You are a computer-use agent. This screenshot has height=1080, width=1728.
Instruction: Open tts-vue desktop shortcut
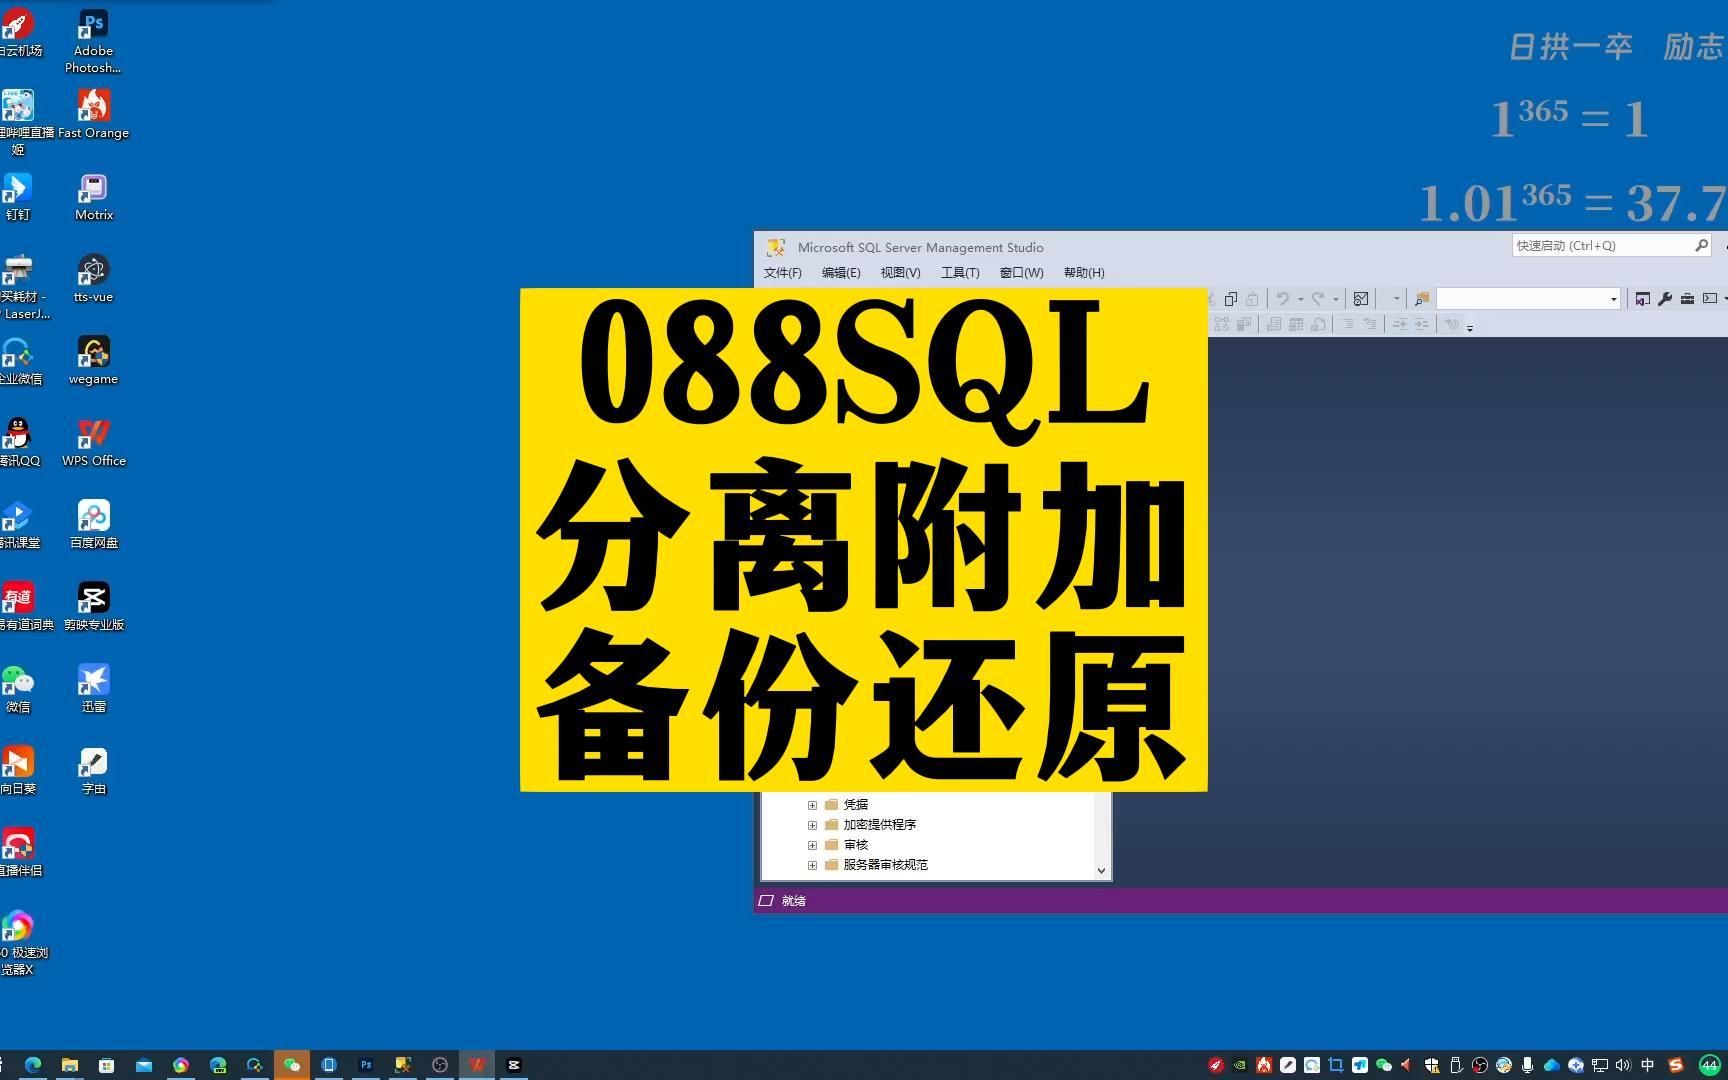pyautogui.click(x=93, y=279)
